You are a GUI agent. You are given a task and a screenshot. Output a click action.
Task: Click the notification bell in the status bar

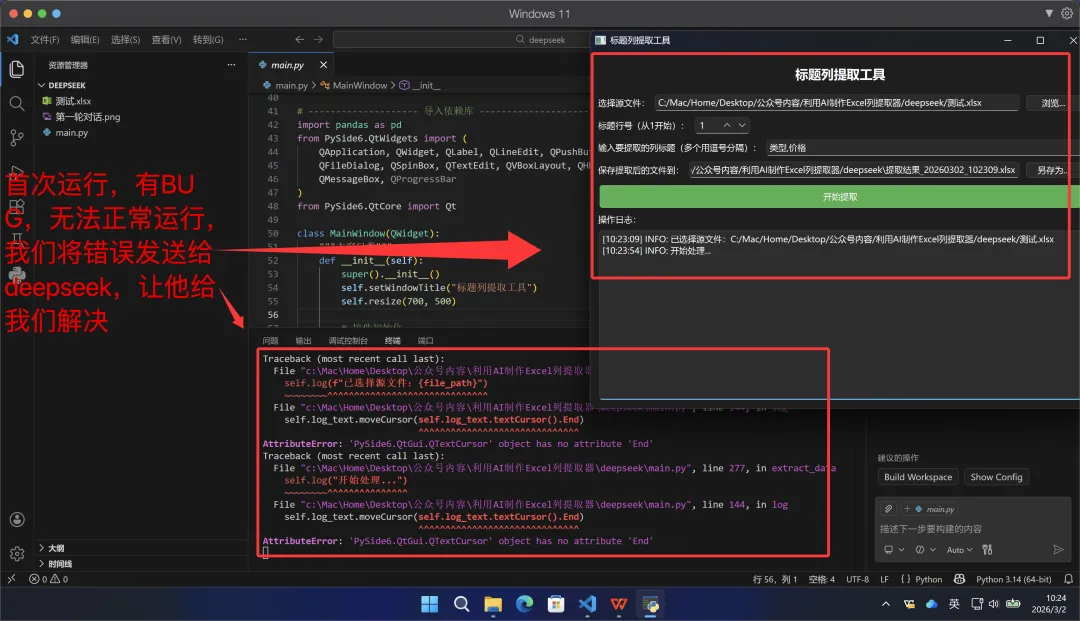(x=1068, y=579)
